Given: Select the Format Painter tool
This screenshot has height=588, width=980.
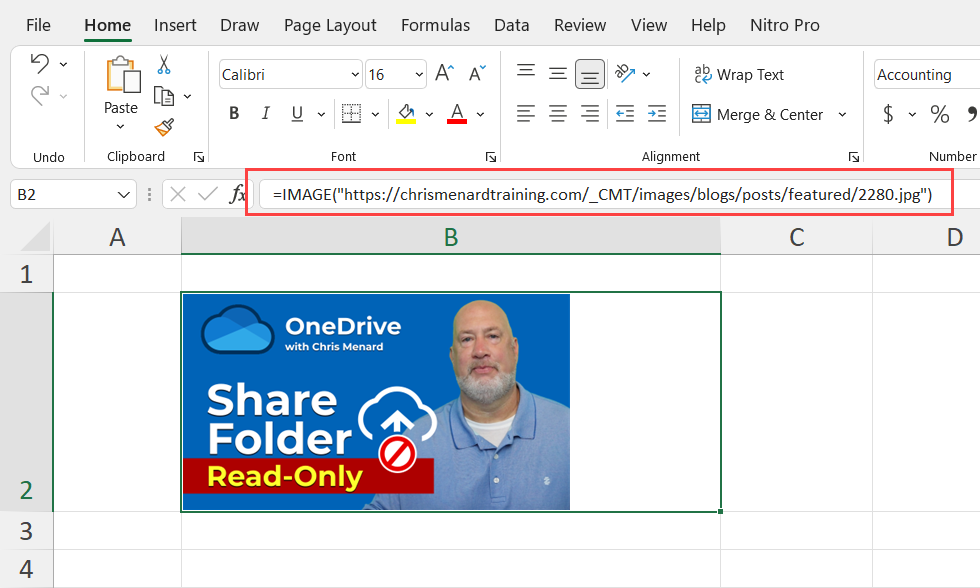Looking at the screenshot, I should tap(161, 128).
